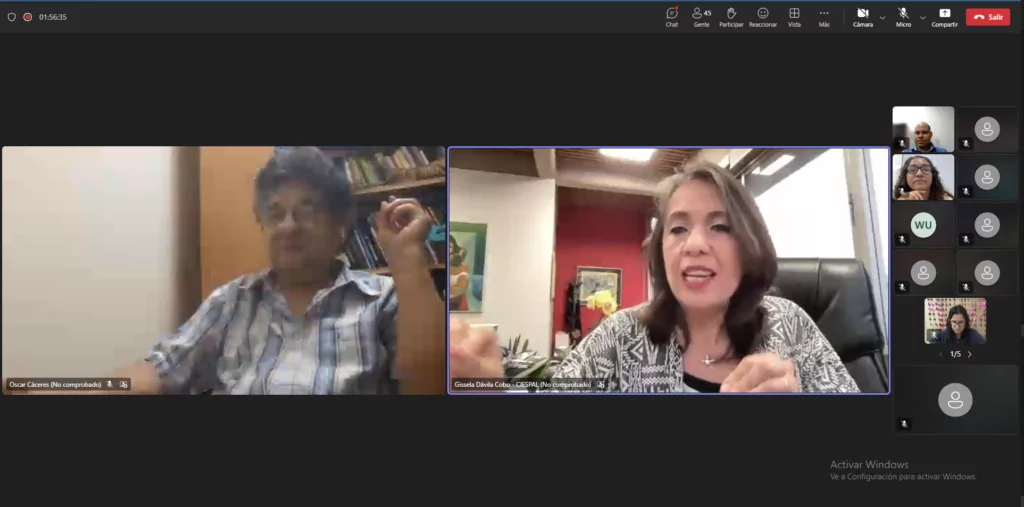1024x507 pixels.
Task: Go to previous participants page arrow
Action: point(940,354)
